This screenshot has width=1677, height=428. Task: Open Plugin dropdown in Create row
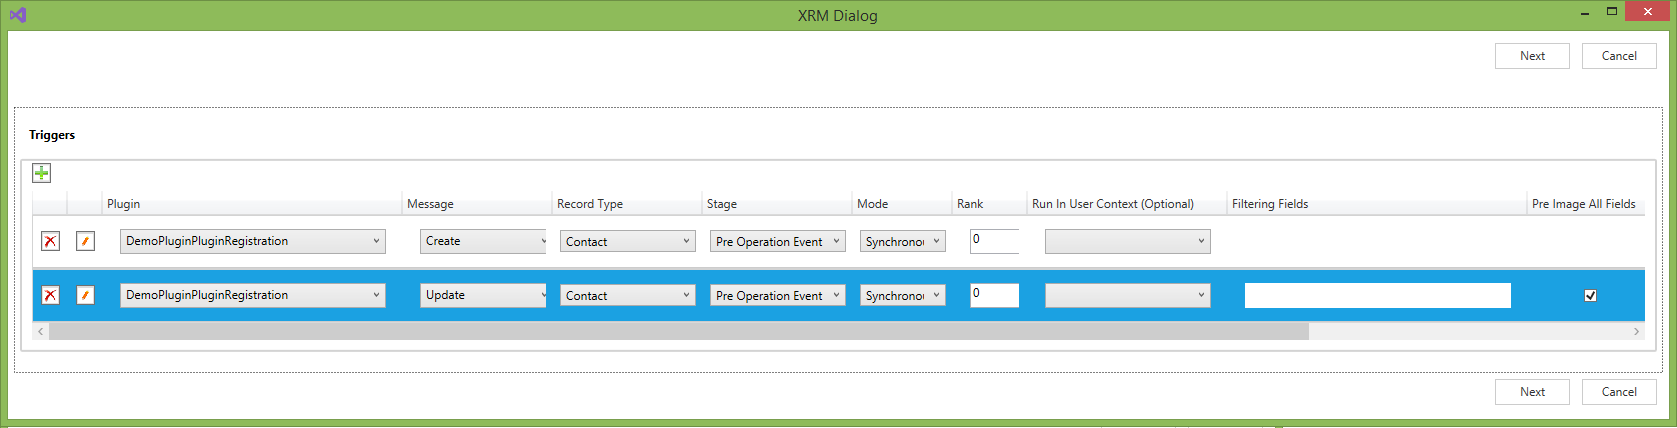tap(252, 241)
